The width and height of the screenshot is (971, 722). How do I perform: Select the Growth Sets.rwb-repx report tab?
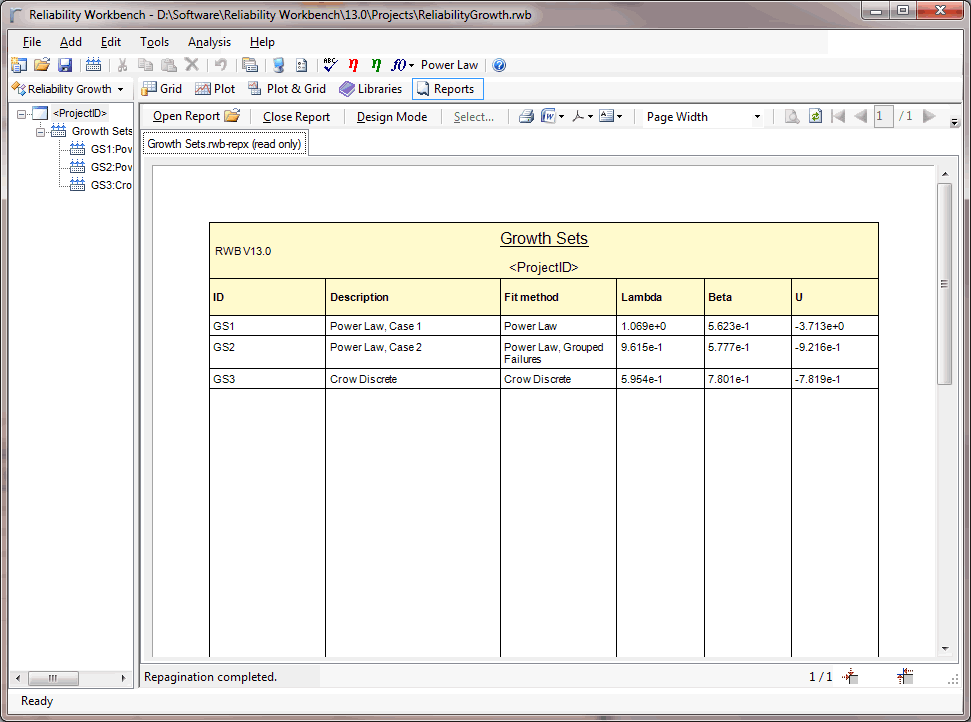click(225, 144)
